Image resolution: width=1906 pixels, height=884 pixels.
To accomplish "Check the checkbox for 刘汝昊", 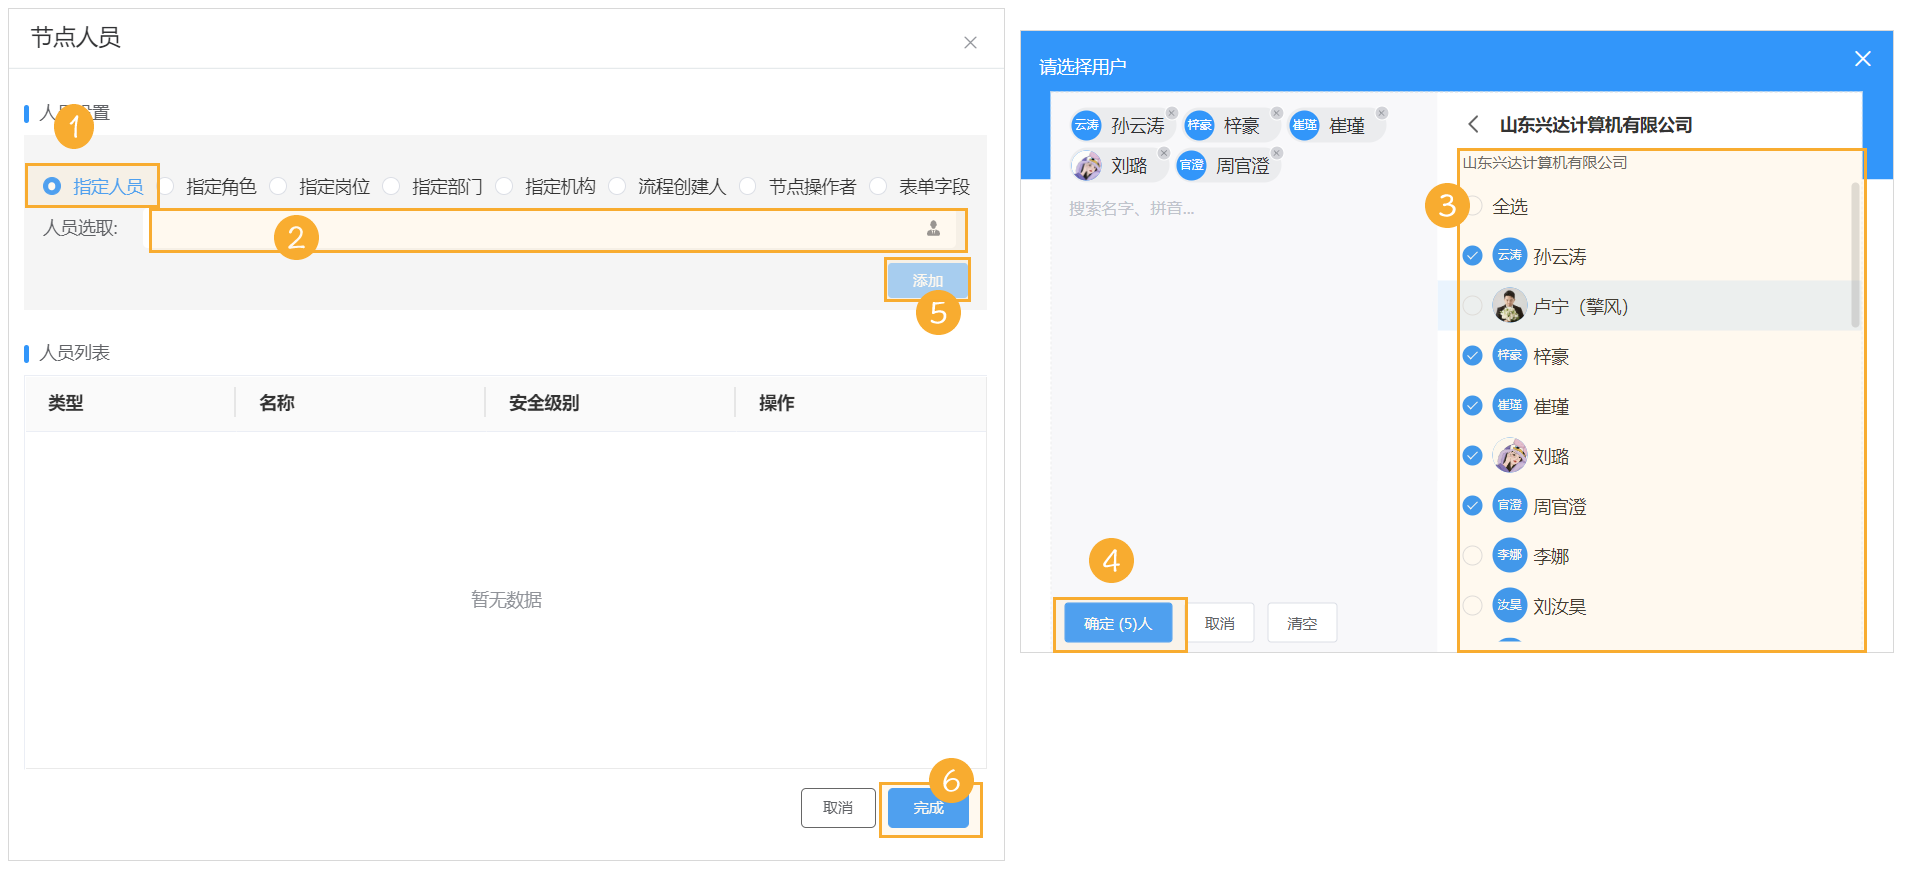I will click(x=1473, y=606).
